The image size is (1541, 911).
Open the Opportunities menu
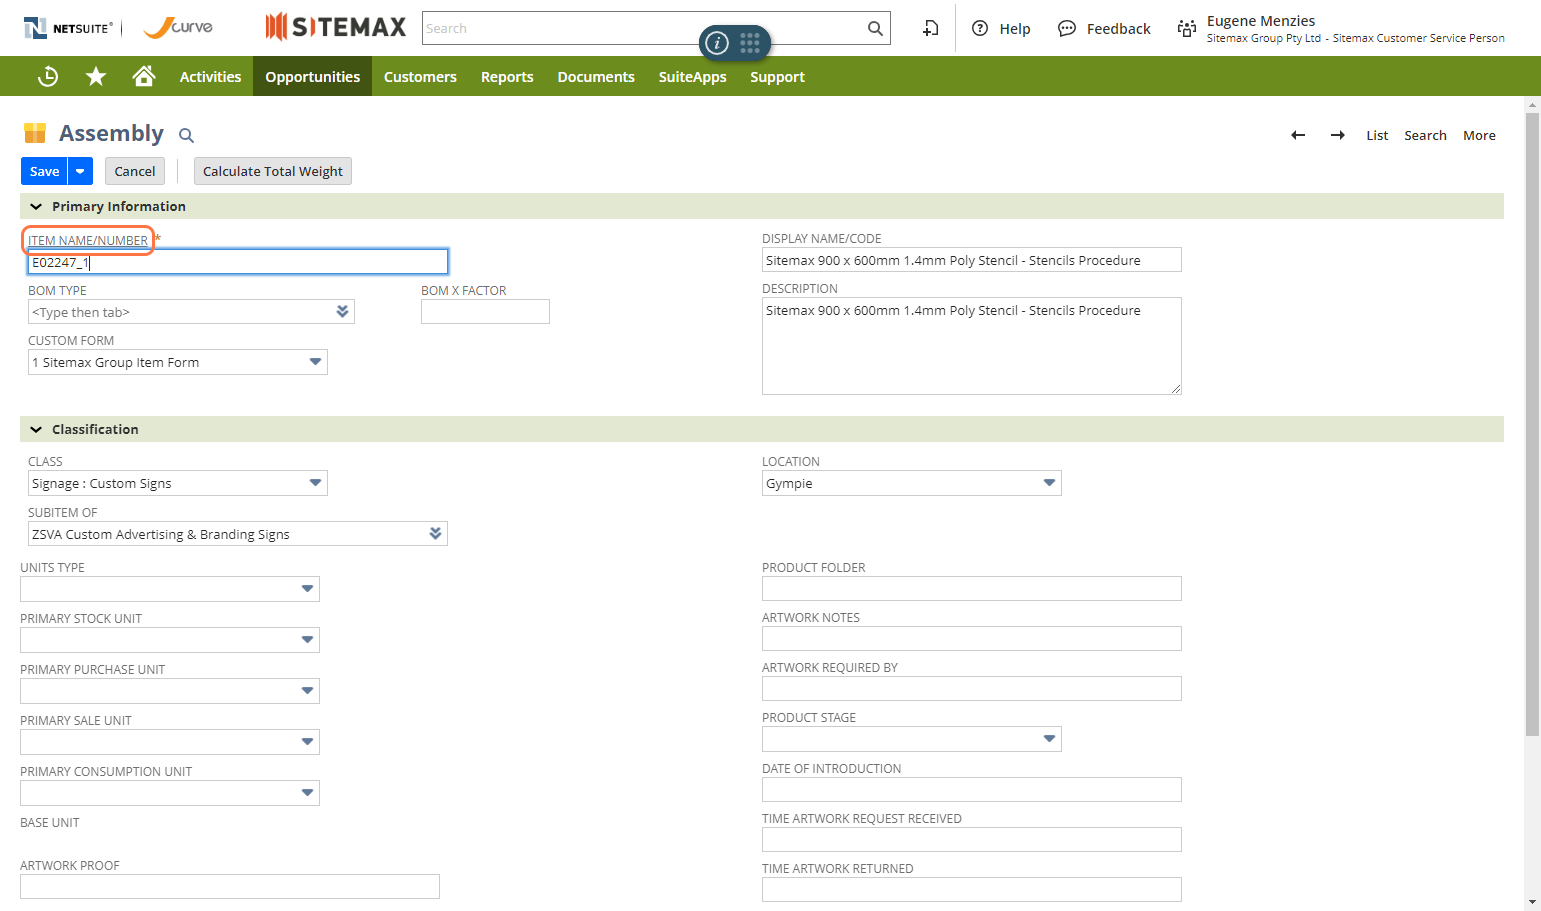click(x=312, y=76)
